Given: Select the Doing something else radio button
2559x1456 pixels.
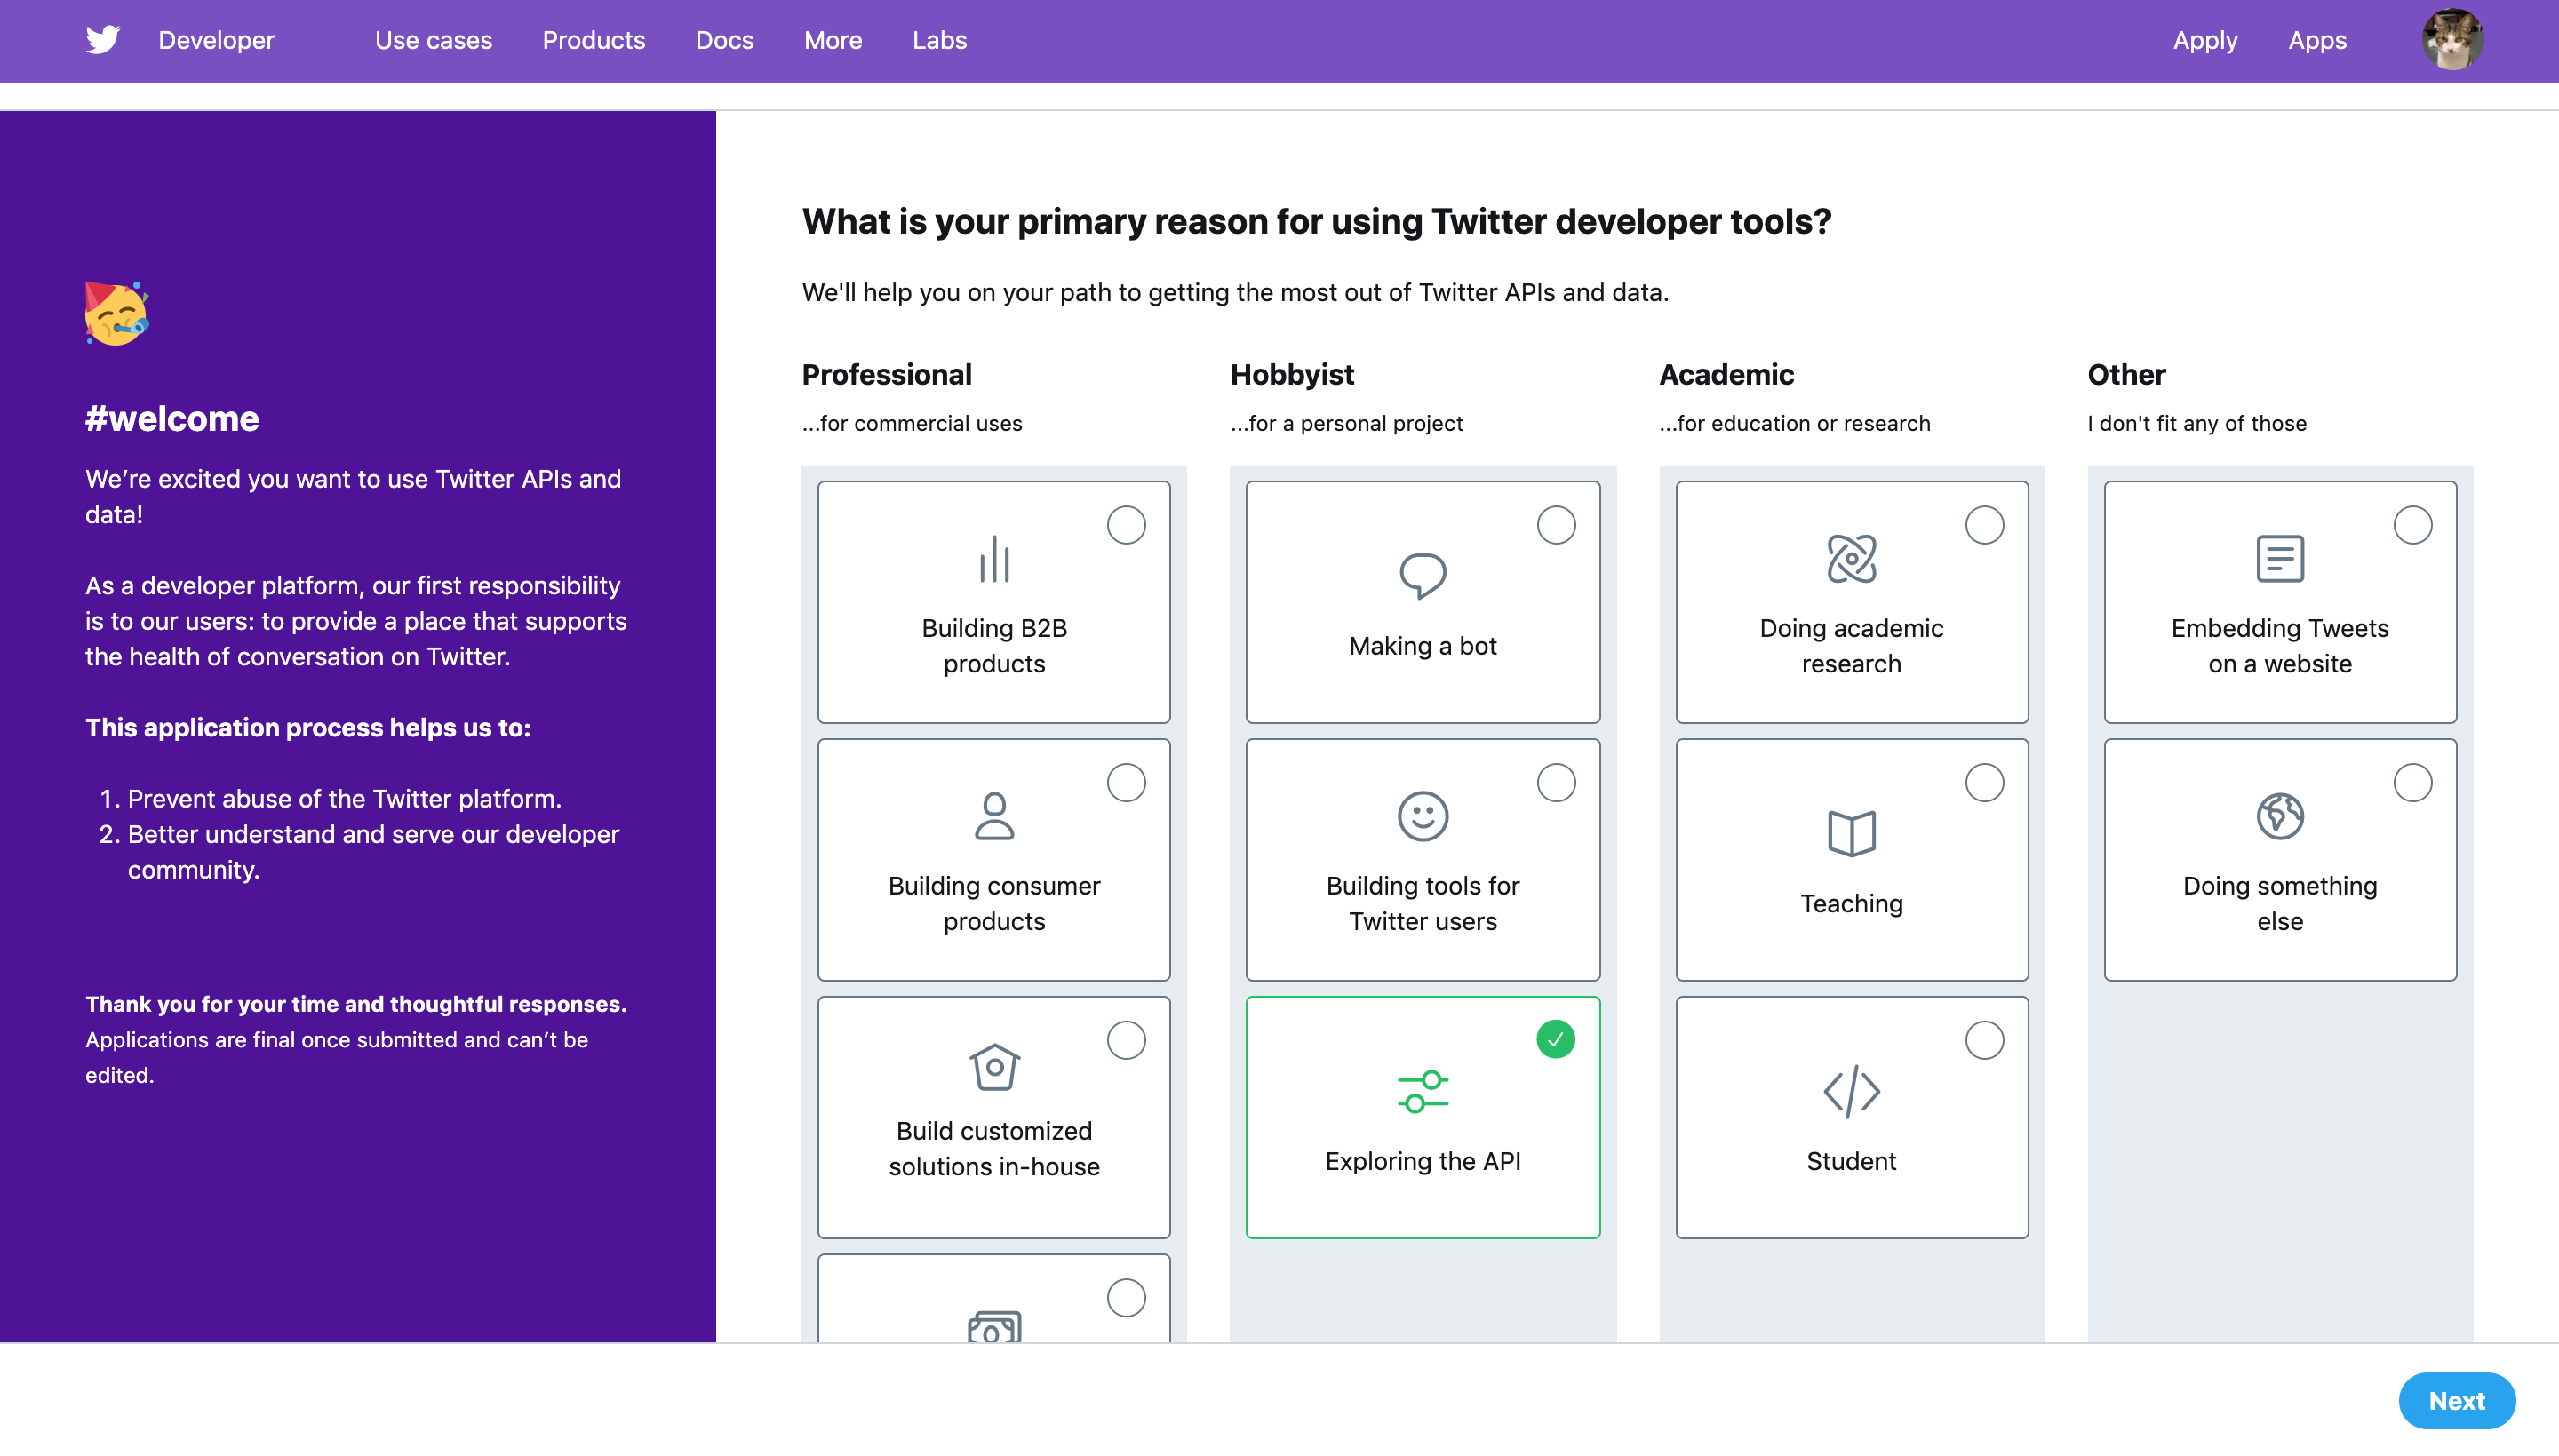Looking at the screenshot, I should click(2412, 783).
